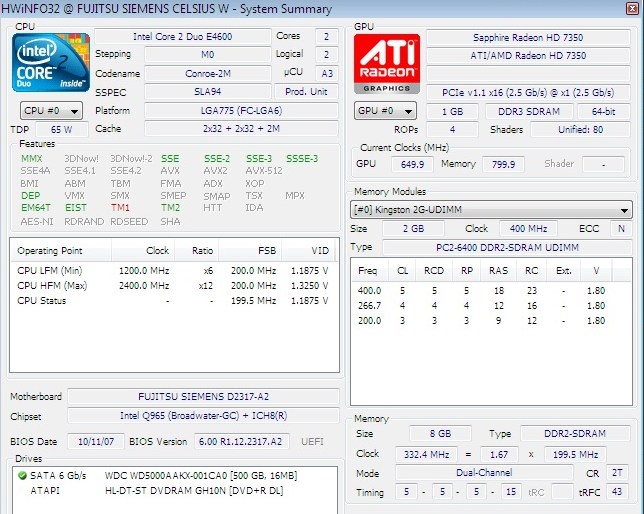Screen dimensions: 644x514
Task: Click the memory clock 332.4 MHz field
Action: tap(426, 454)
